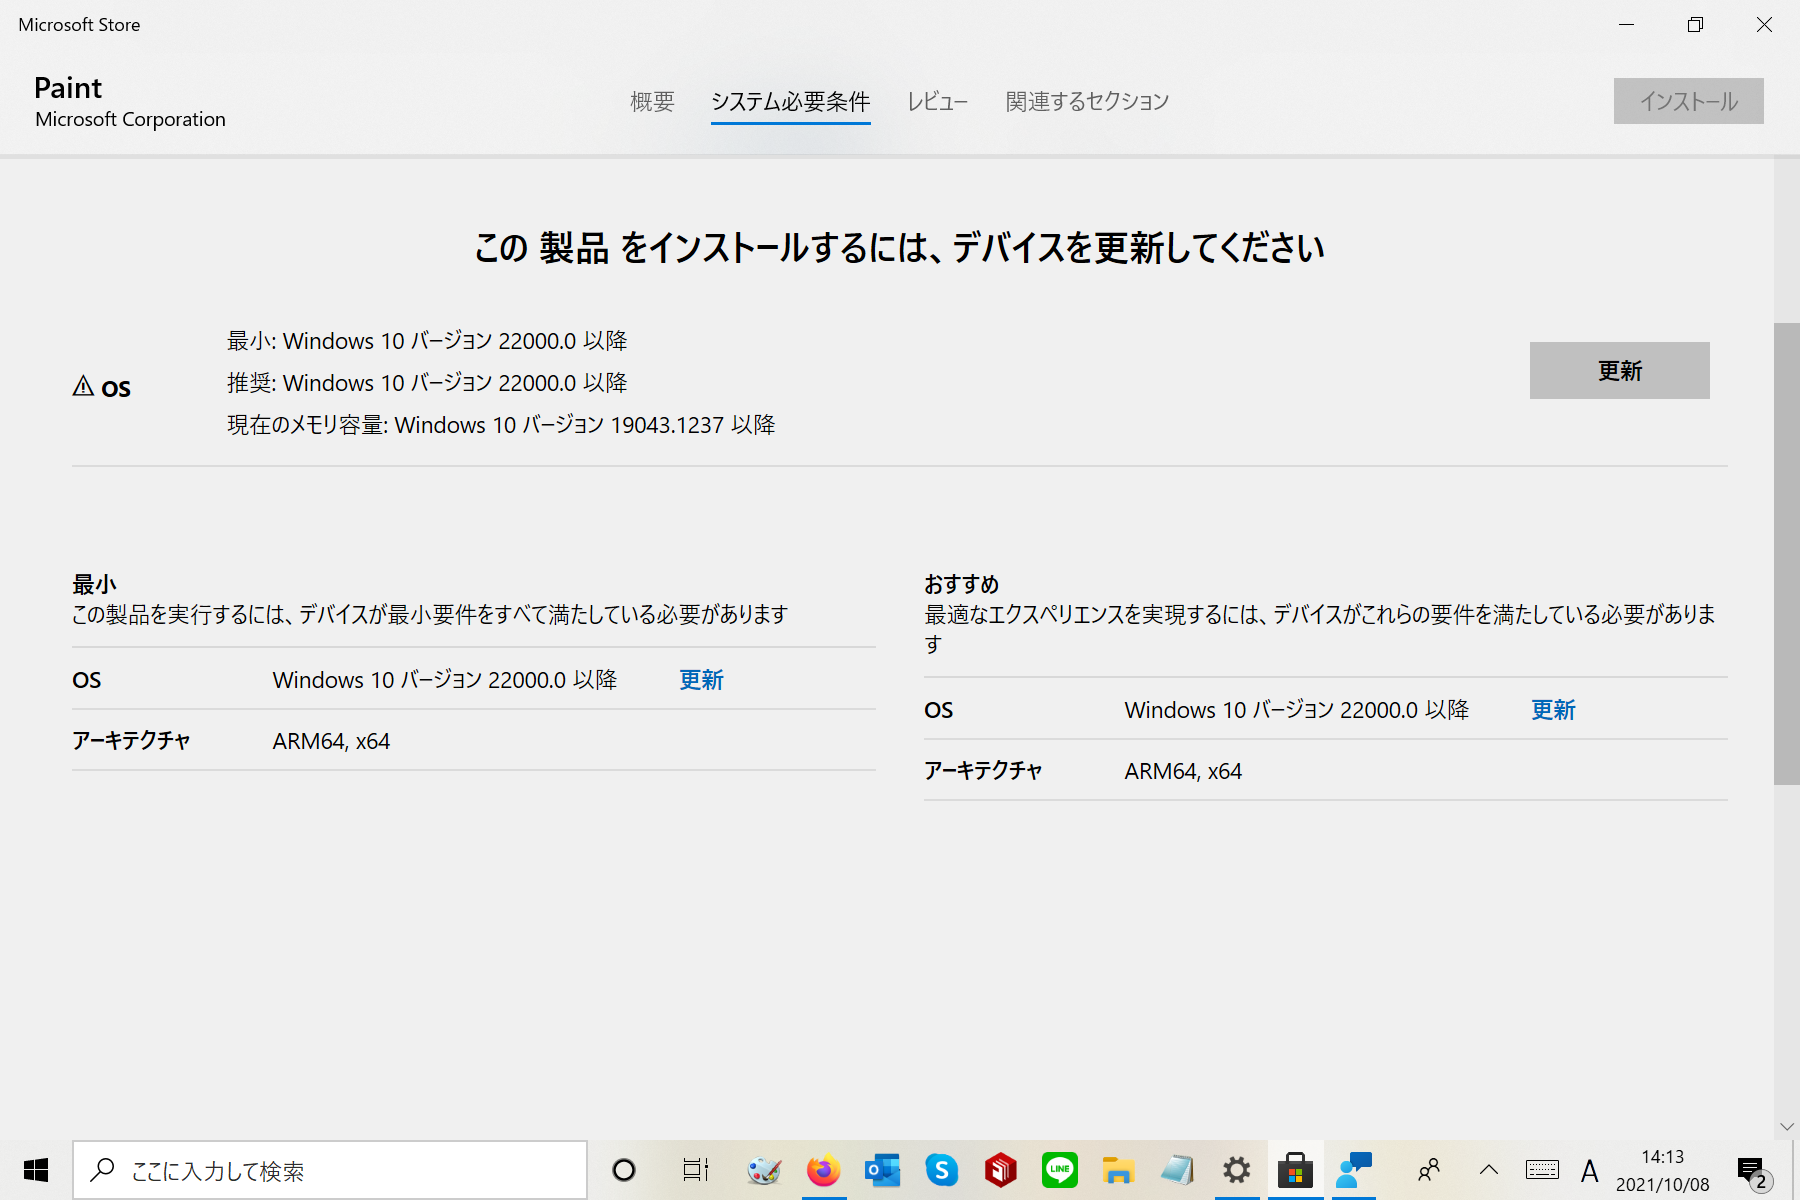Toggle the IME input mode A indicator
This screenshot has width=1800, height=1200.
pyautogui.click(x=1590, y=1170)
